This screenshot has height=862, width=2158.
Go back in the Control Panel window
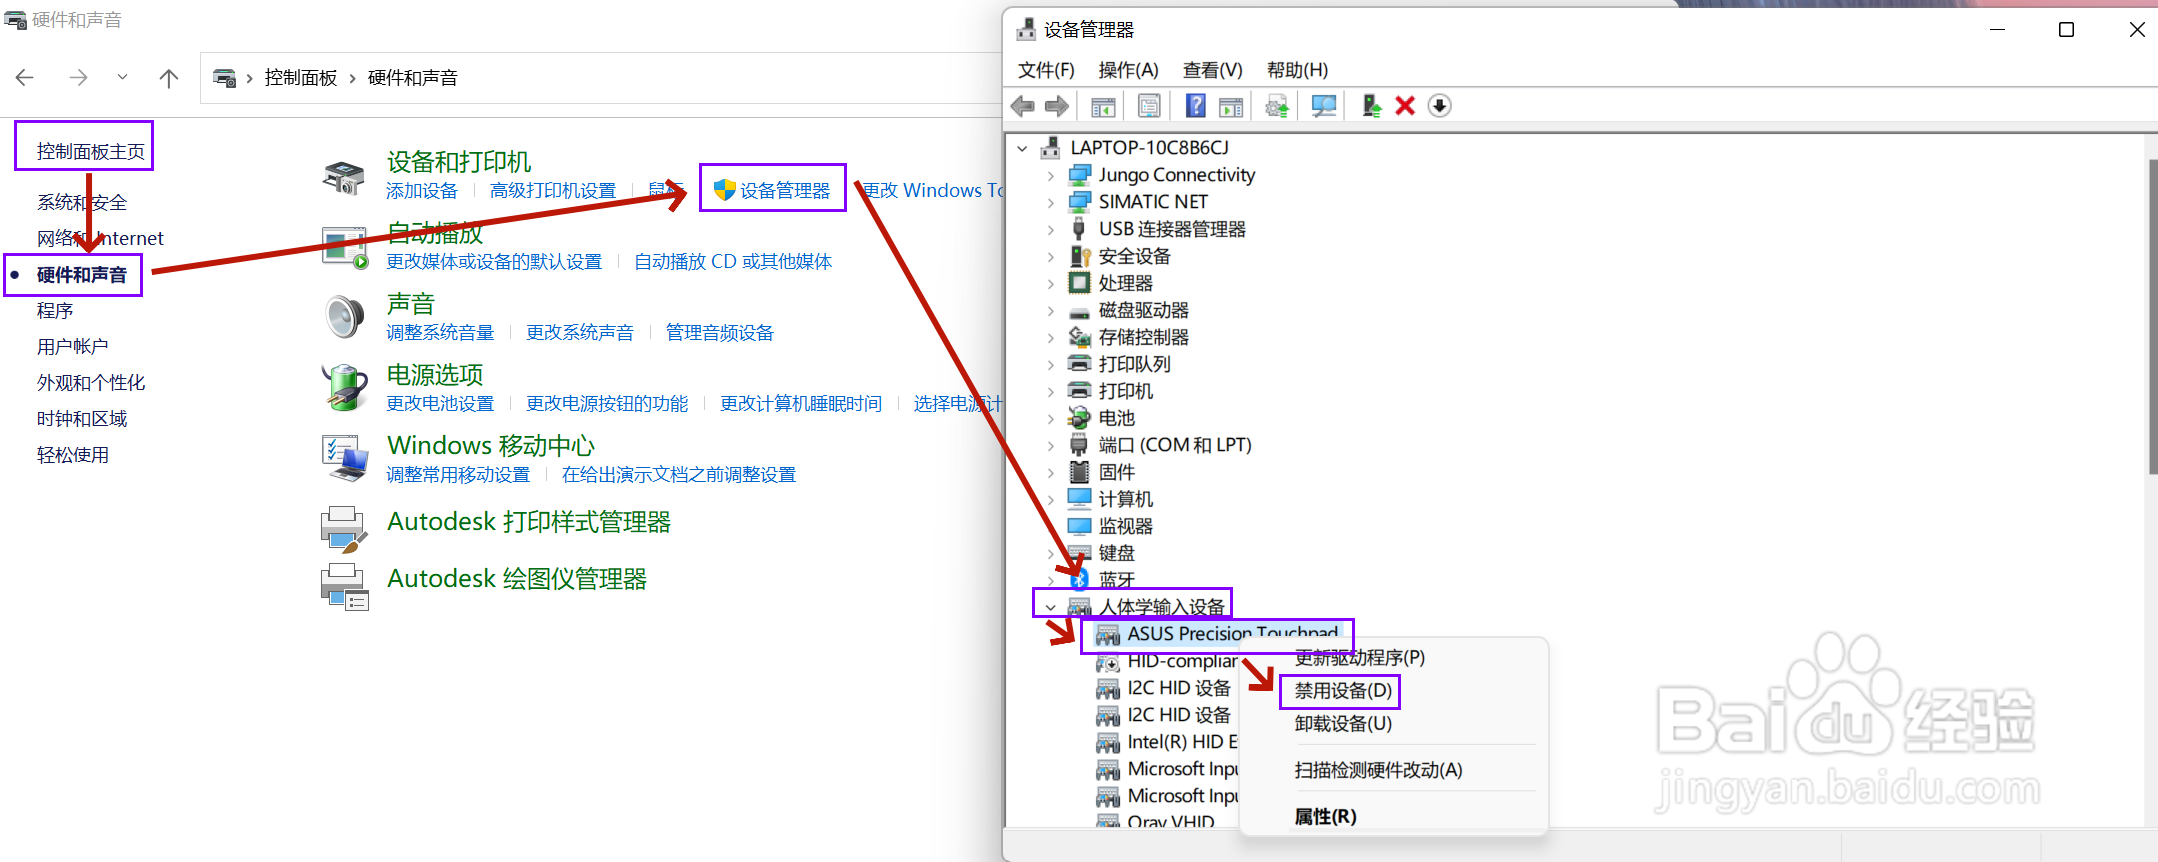[25, 77]
